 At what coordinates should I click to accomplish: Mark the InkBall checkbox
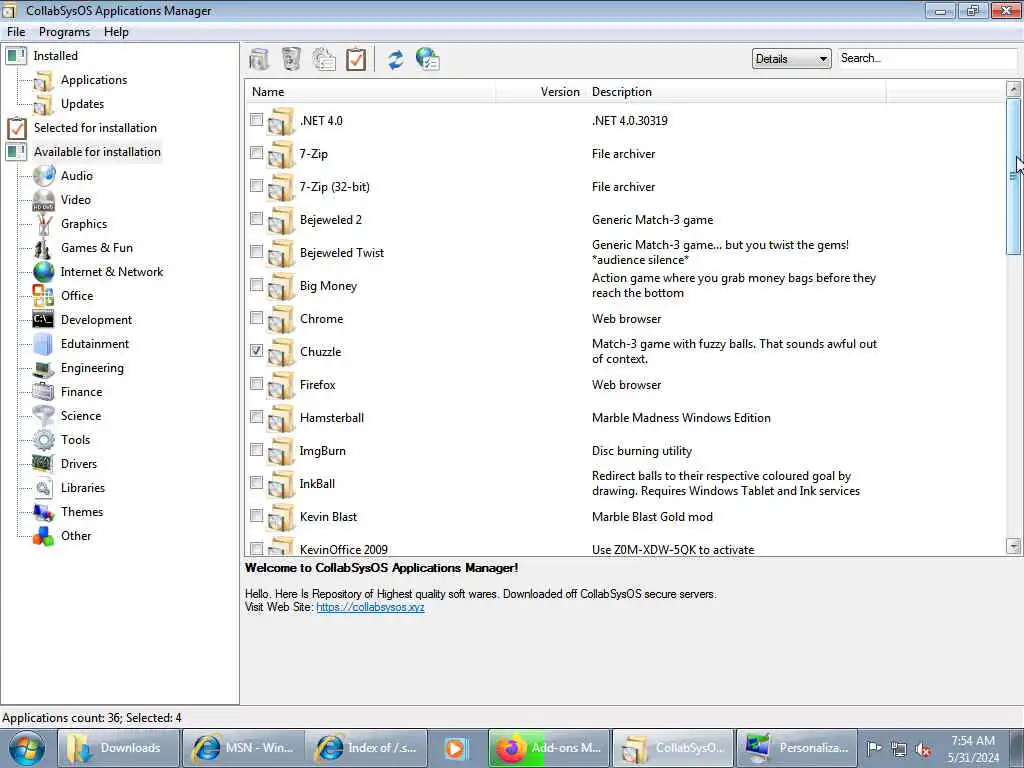[x=257, y=483]
